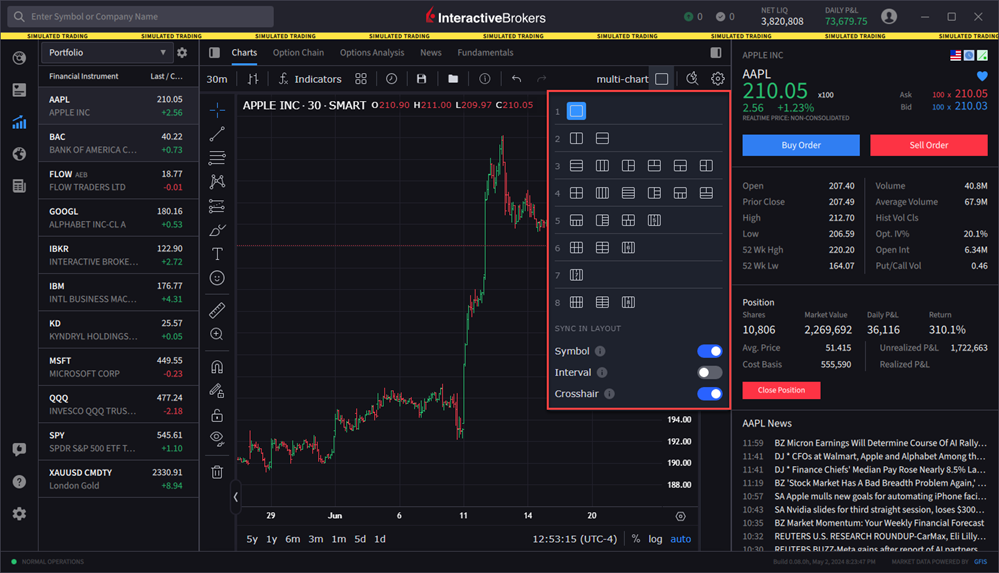The height and width of the screenshot is (573, 999).
Task: Click the Buy Order button
Action: click(801, 145)
